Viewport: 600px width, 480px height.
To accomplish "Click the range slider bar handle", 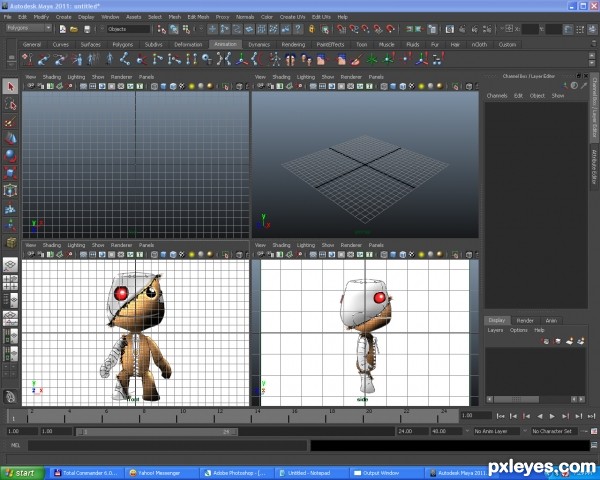I will tap(157, 432).
